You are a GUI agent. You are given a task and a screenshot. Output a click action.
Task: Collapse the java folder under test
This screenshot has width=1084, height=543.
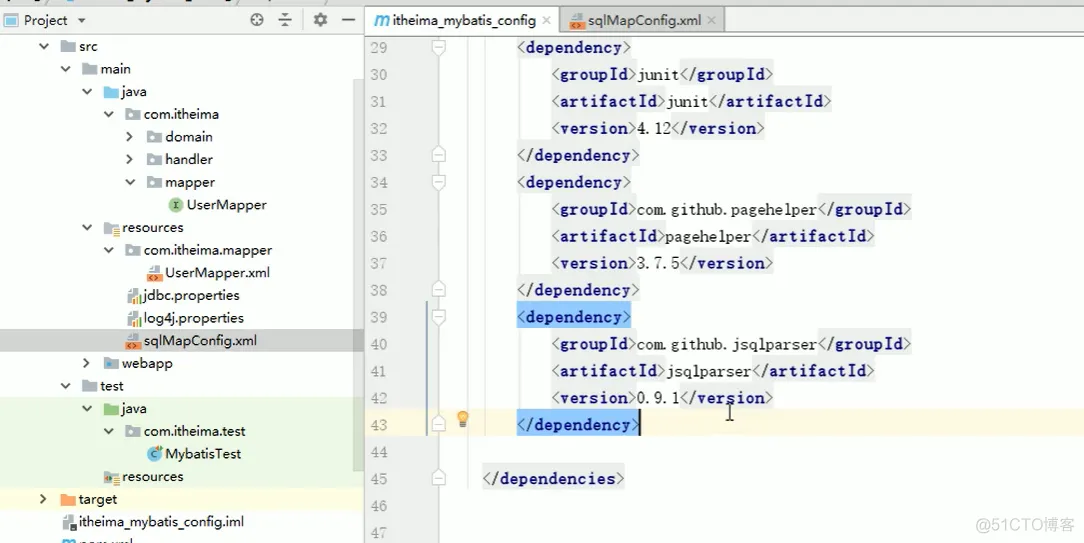pyautogui.click(x=87, y=409)
